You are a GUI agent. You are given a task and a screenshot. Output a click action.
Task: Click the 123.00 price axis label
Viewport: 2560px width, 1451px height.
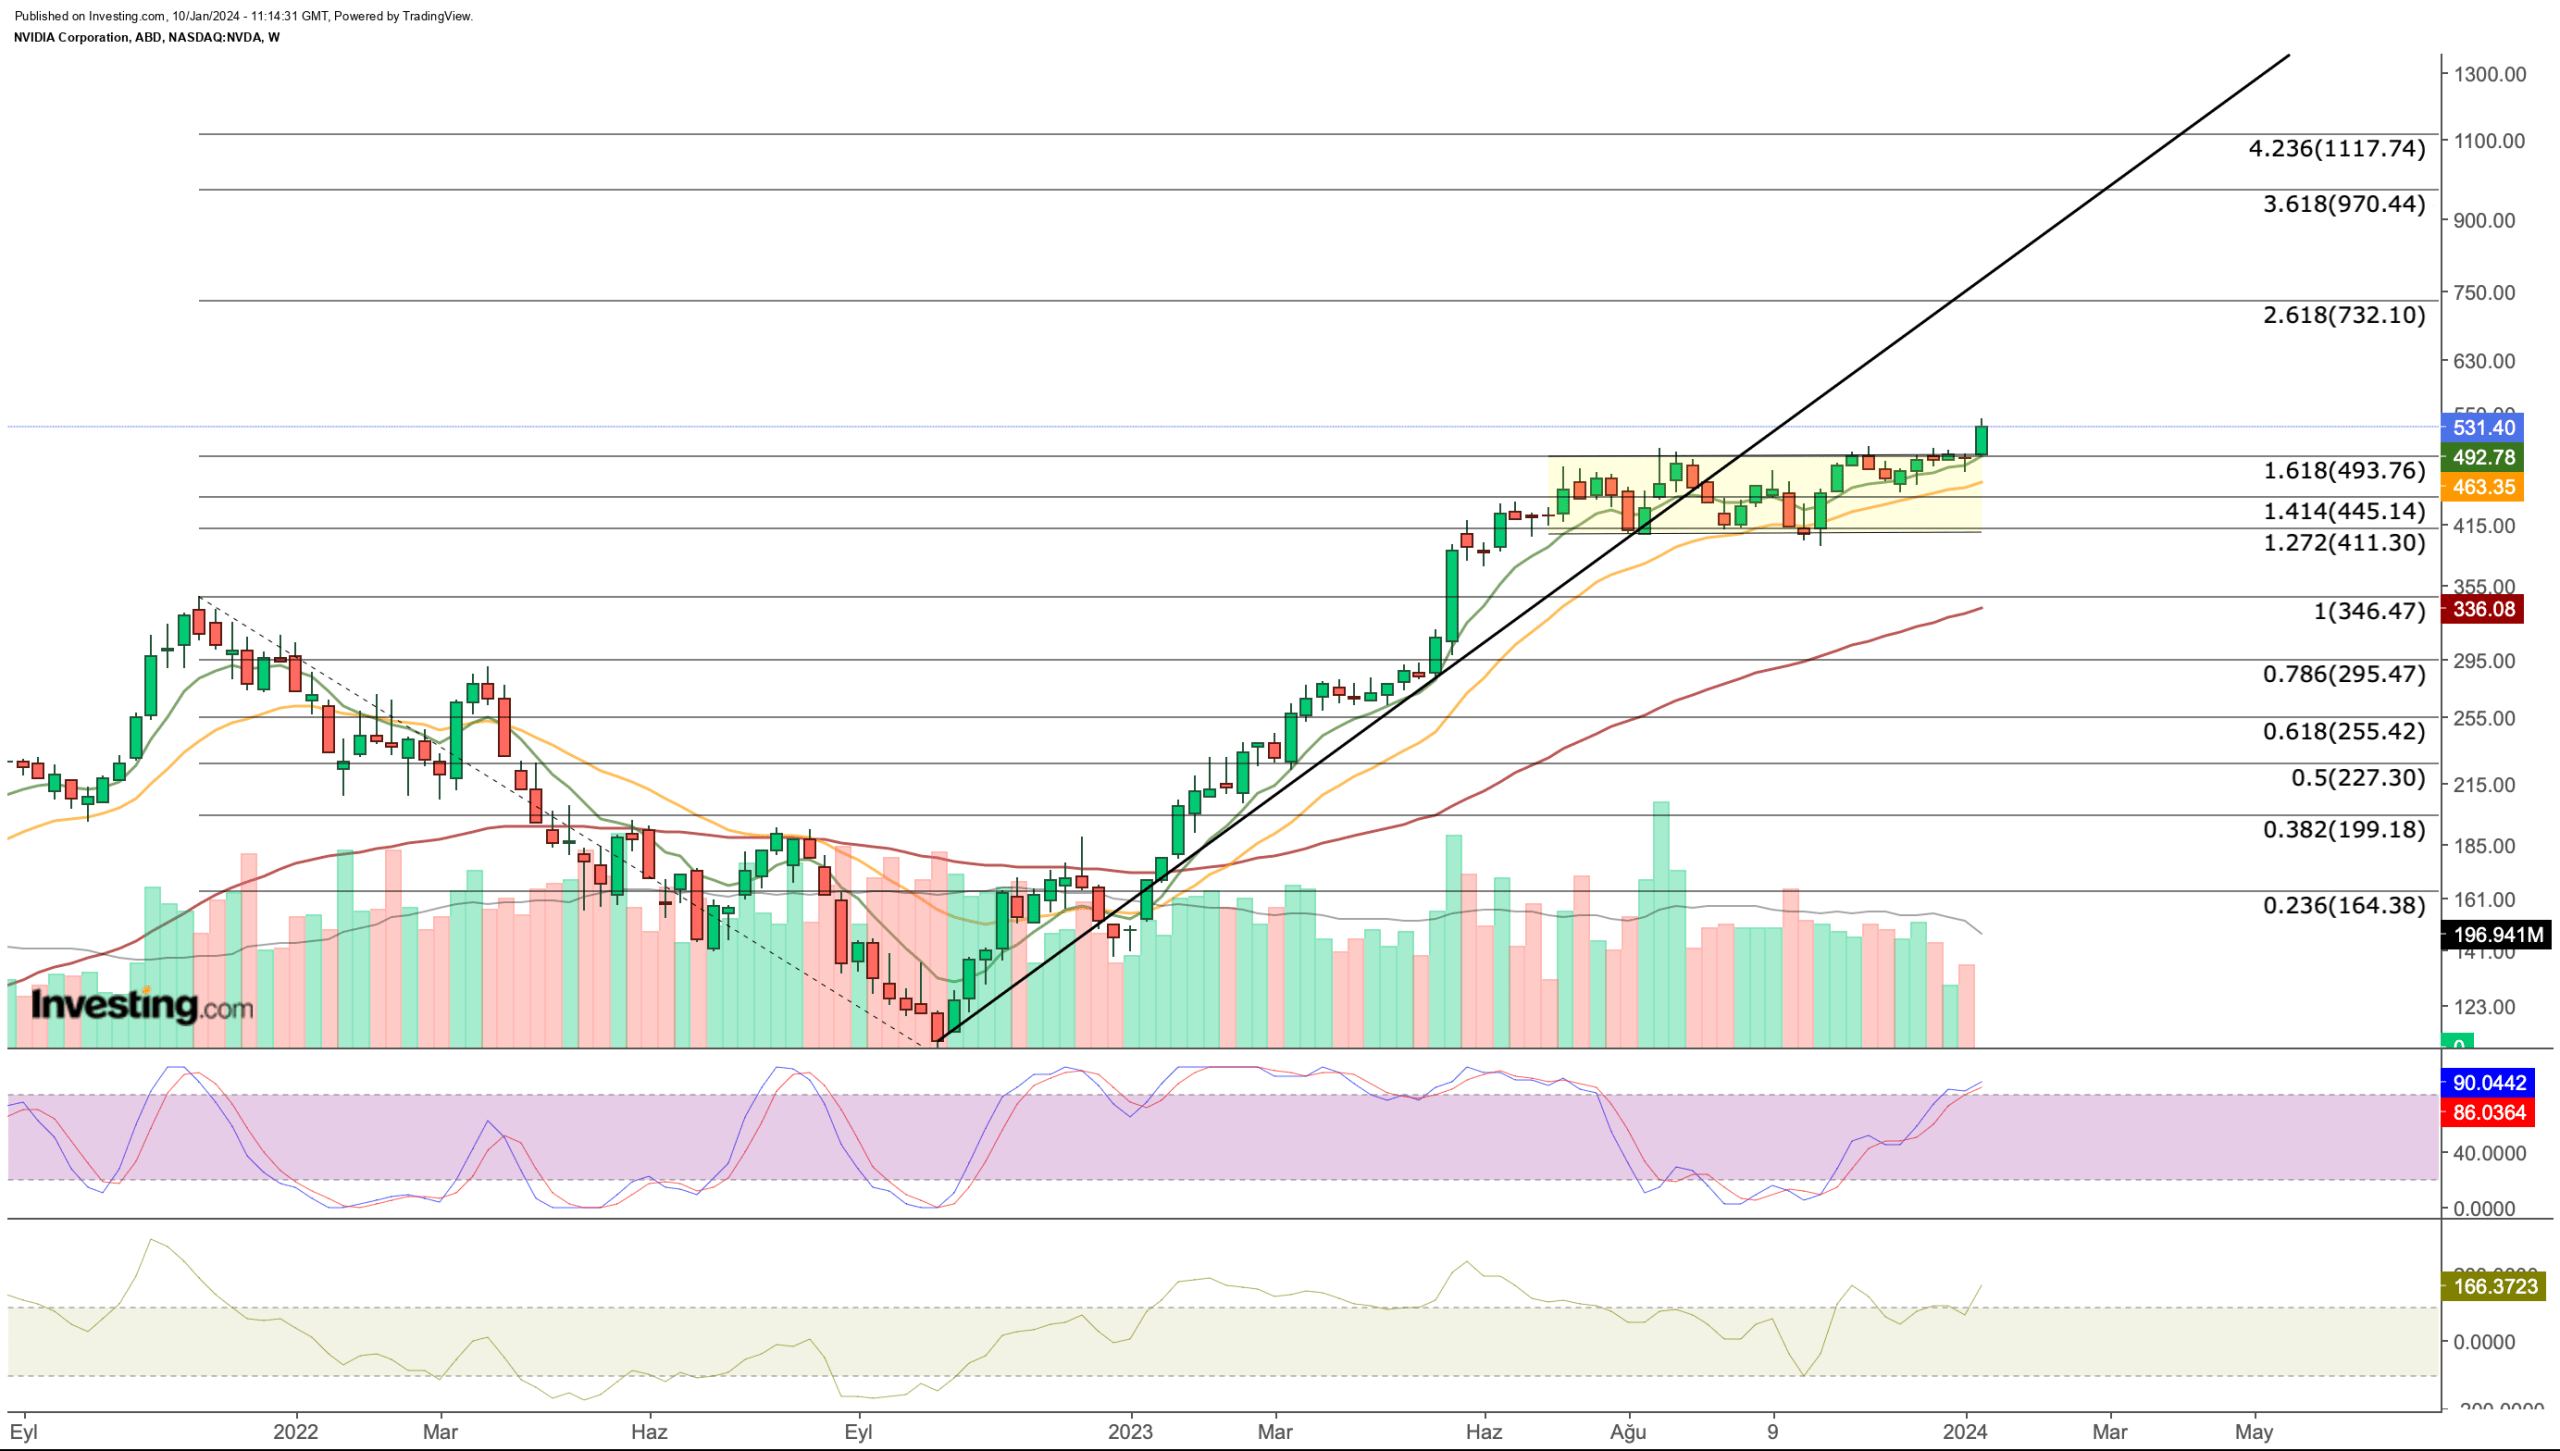point(2484,1007)
